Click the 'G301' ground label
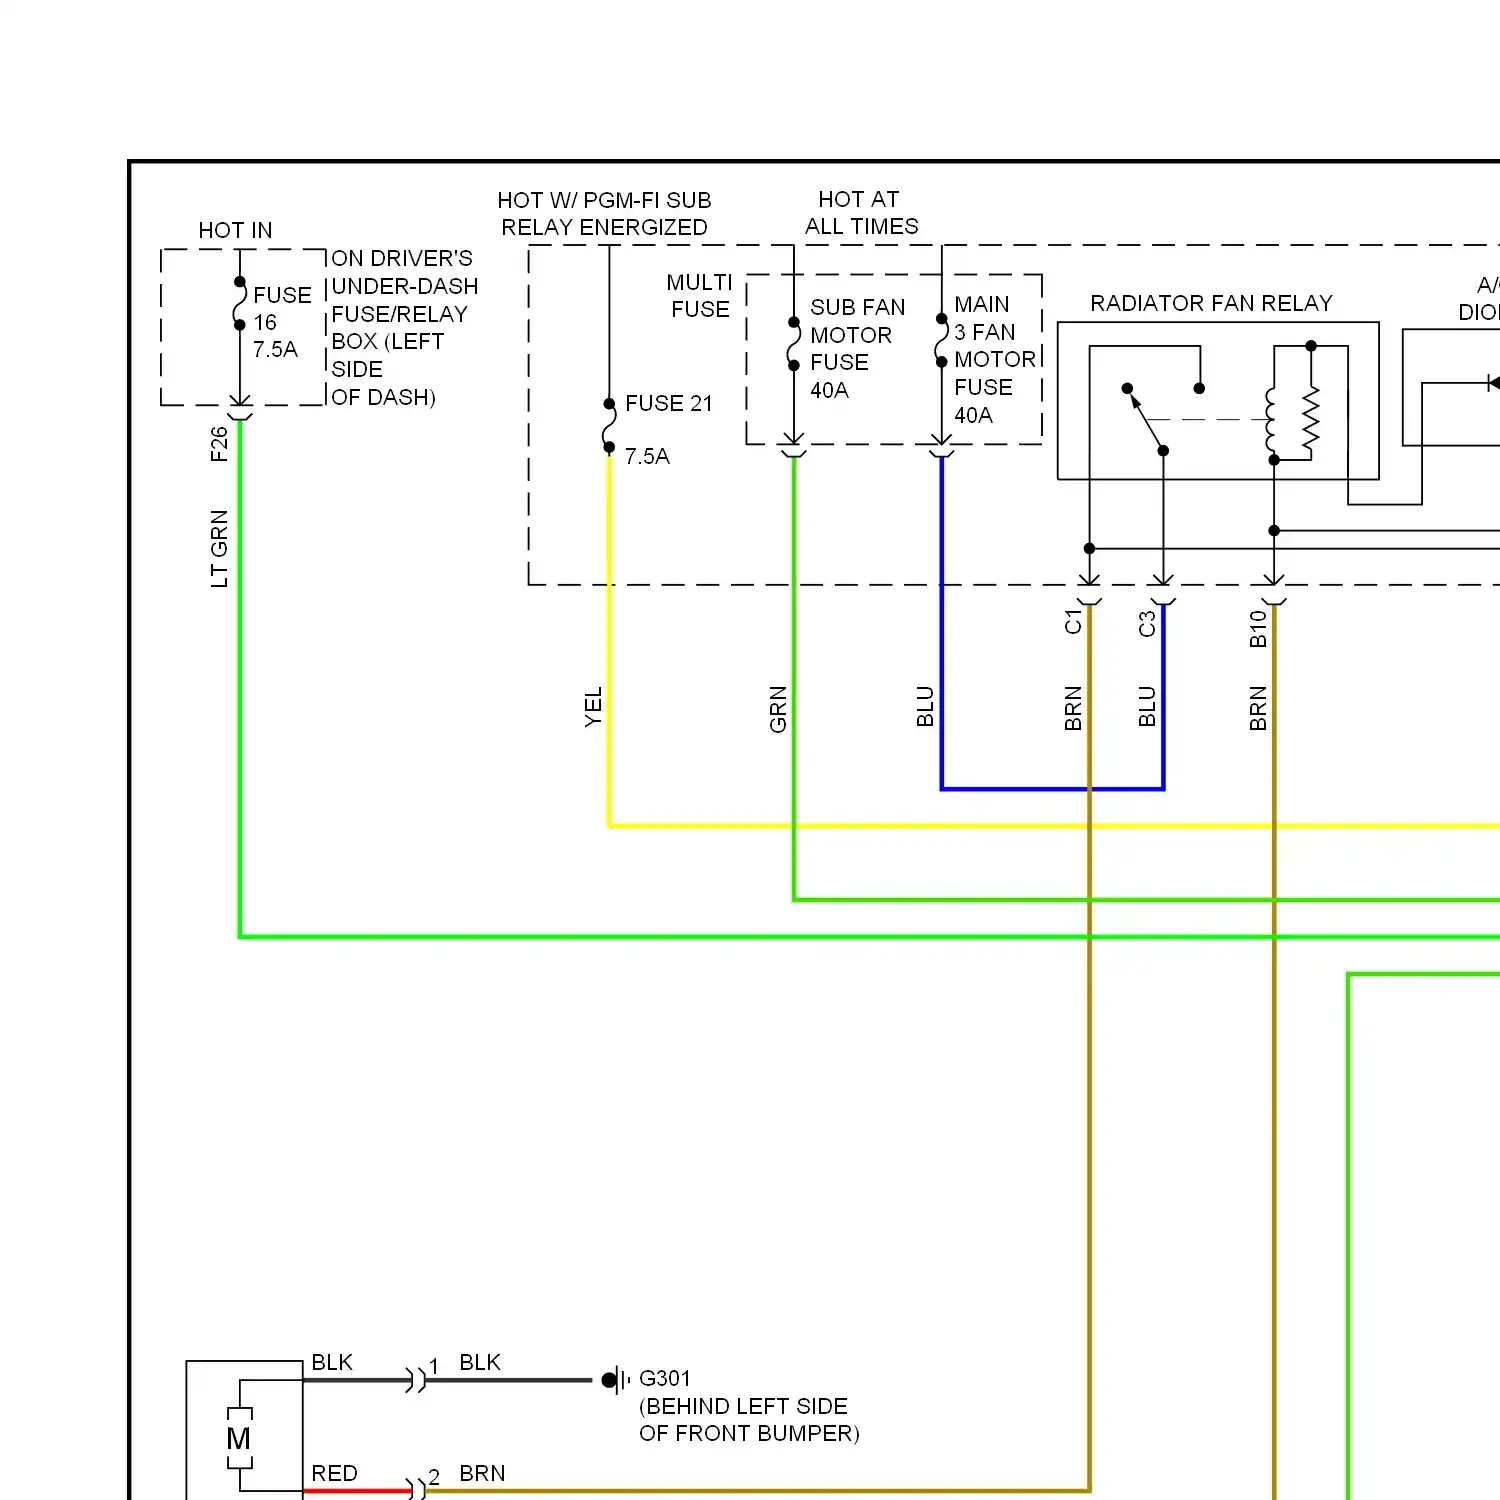This screenshot has width=1500, height=1500. pyautogui.click(x=664, y=1378)
